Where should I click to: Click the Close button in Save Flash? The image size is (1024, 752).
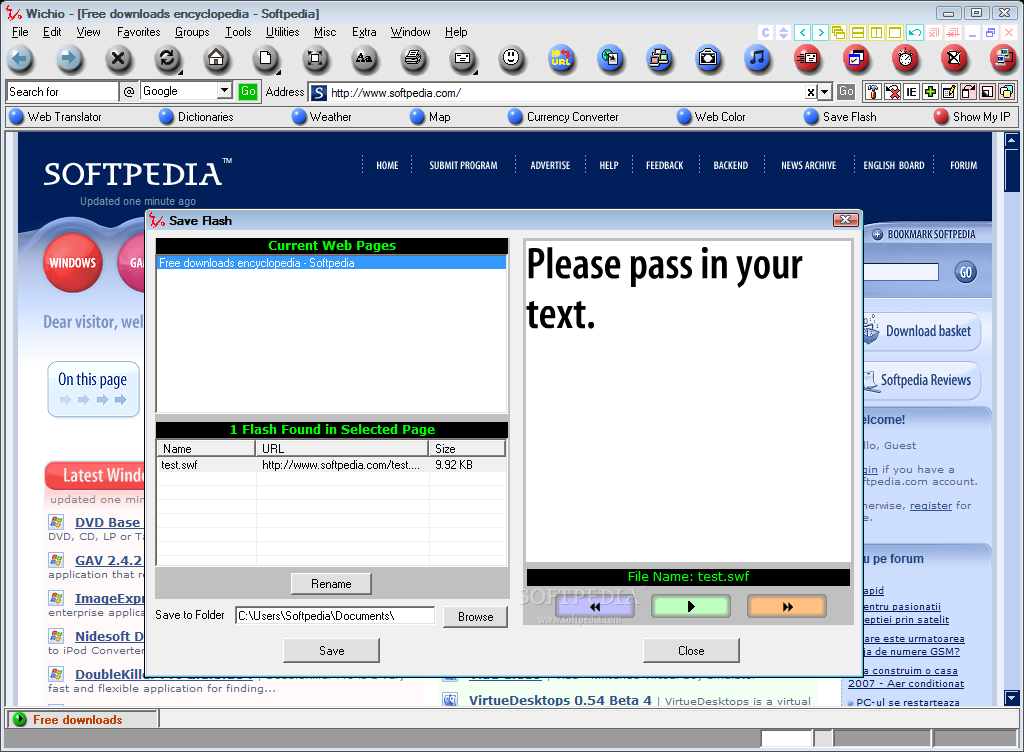pos(691,651)
